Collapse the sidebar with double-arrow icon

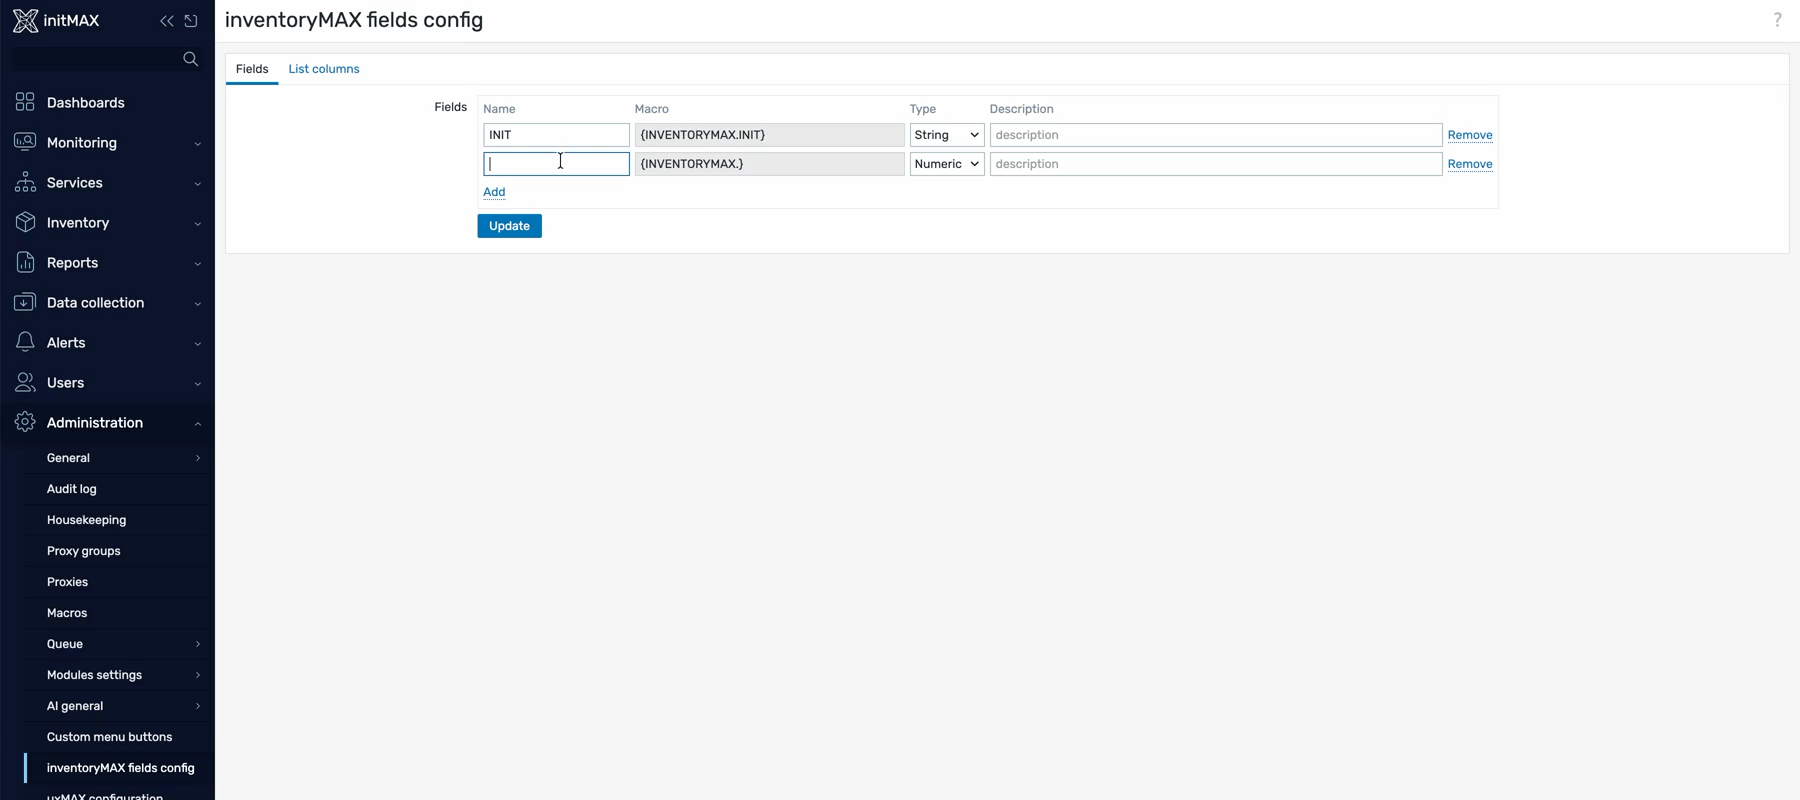pyautogui.click(x=166, y=21)
